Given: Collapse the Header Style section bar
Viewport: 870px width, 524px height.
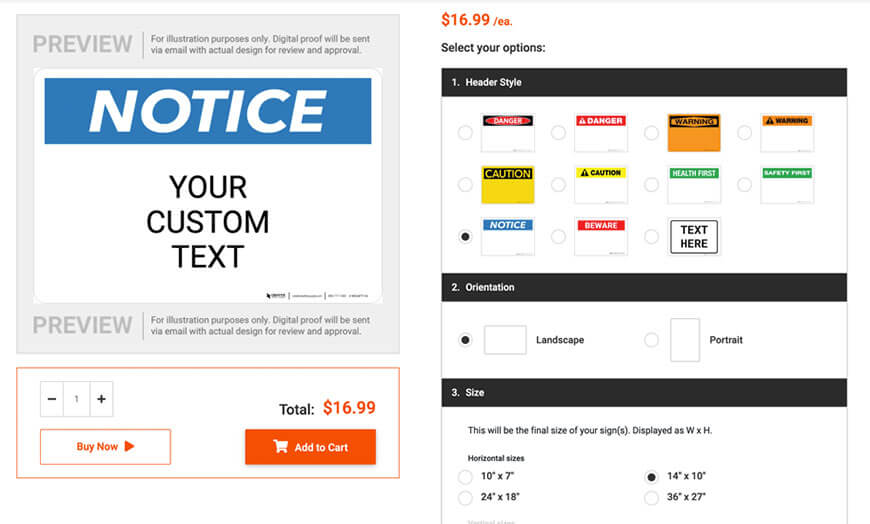Looking at the screenshot, I should tap(644, 82).
